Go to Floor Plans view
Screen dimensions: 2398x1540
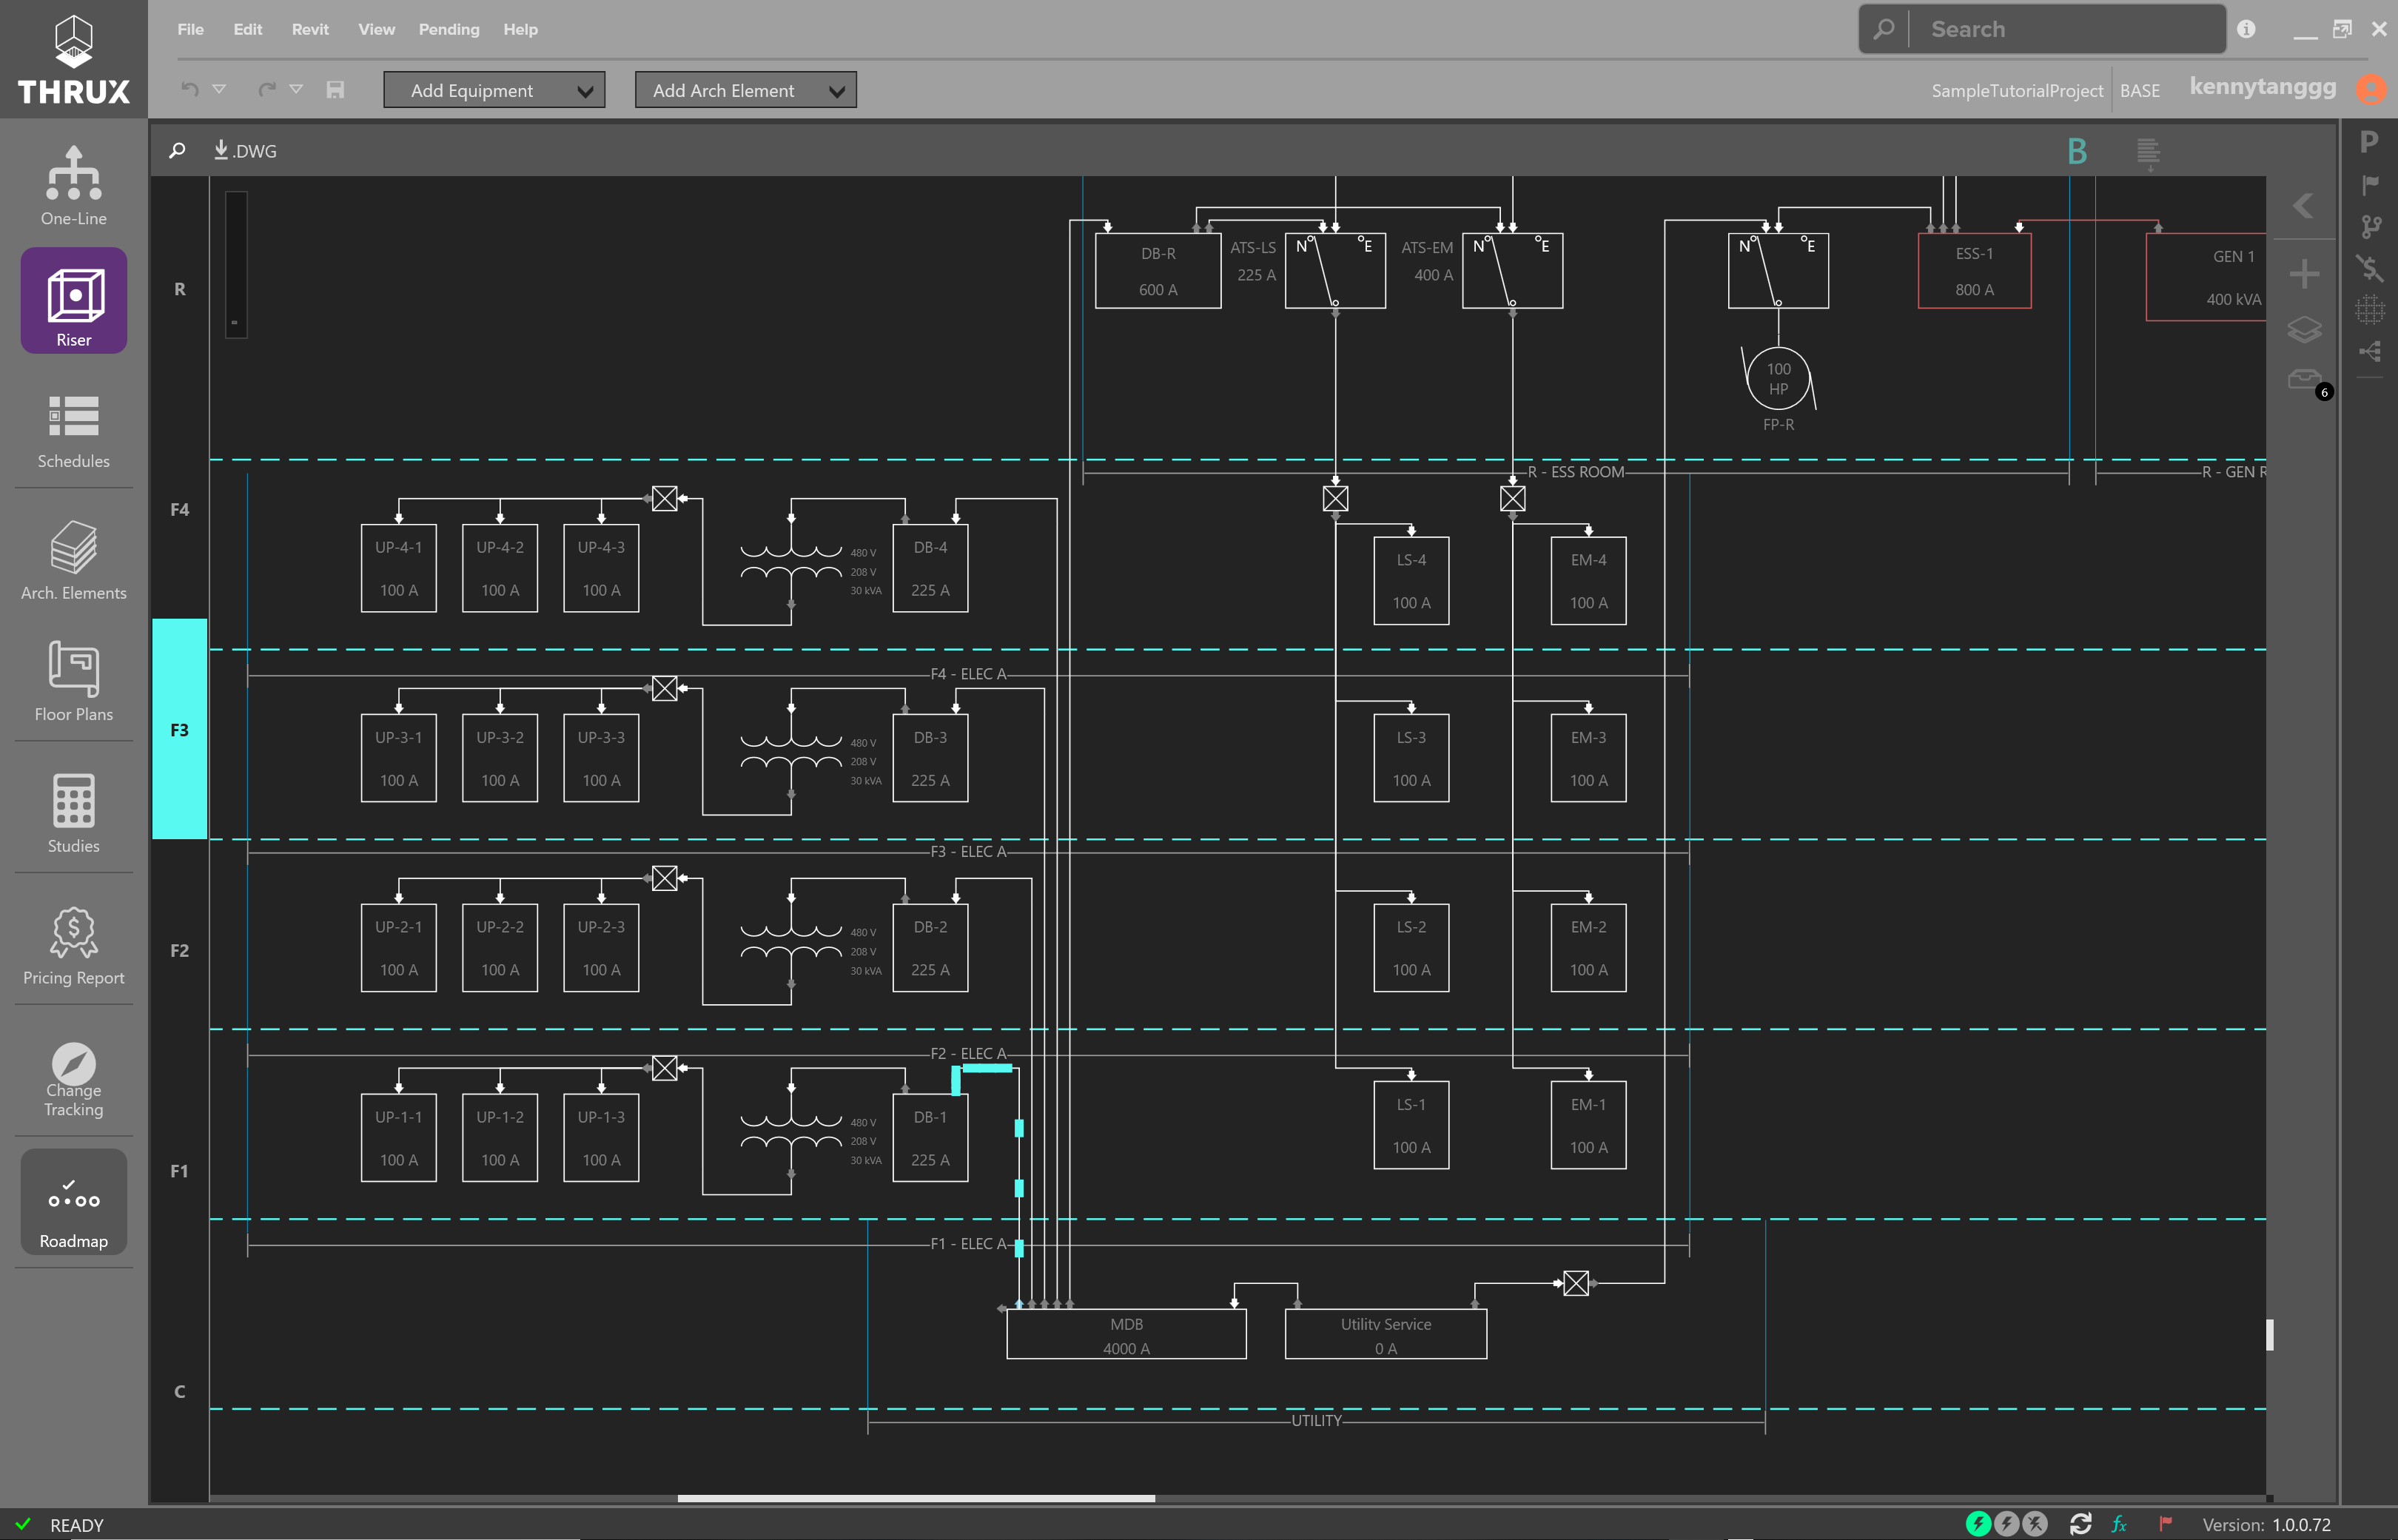(73, 681)
